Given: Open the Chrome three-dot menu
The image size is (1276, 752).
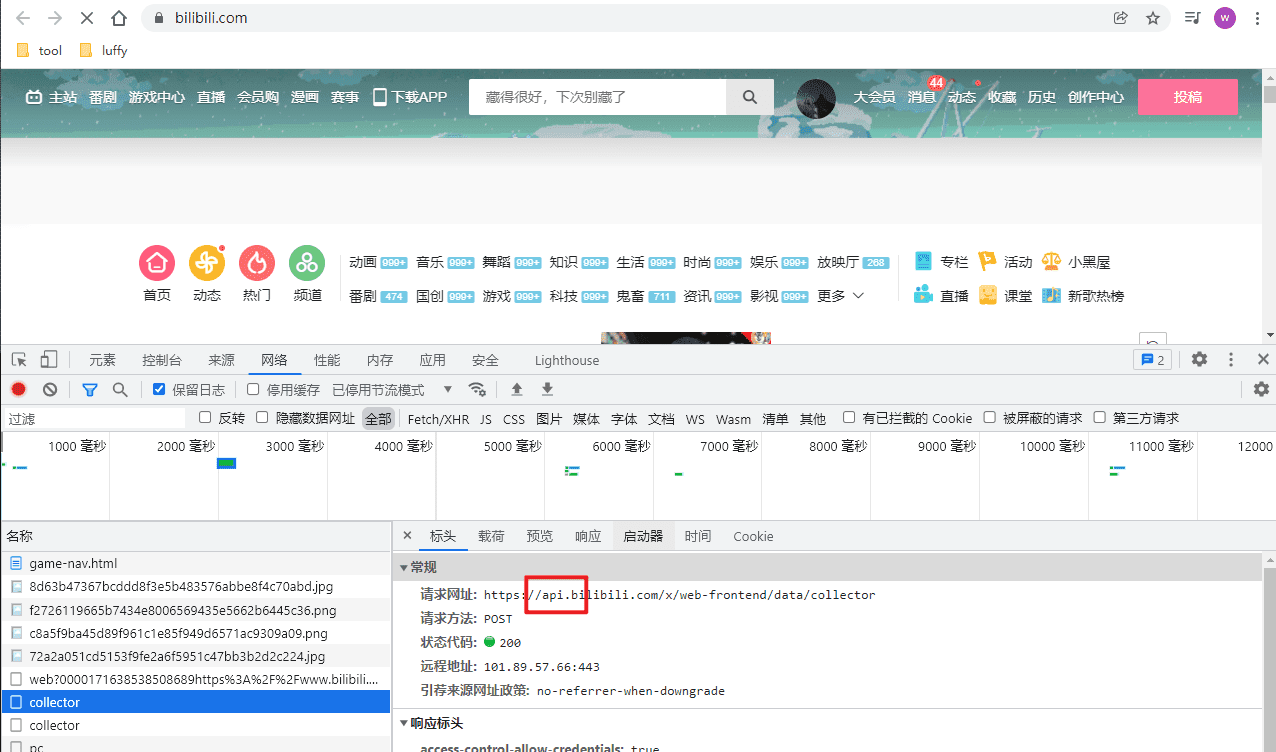Looking at the screenshot, I should pos(1257,18).
